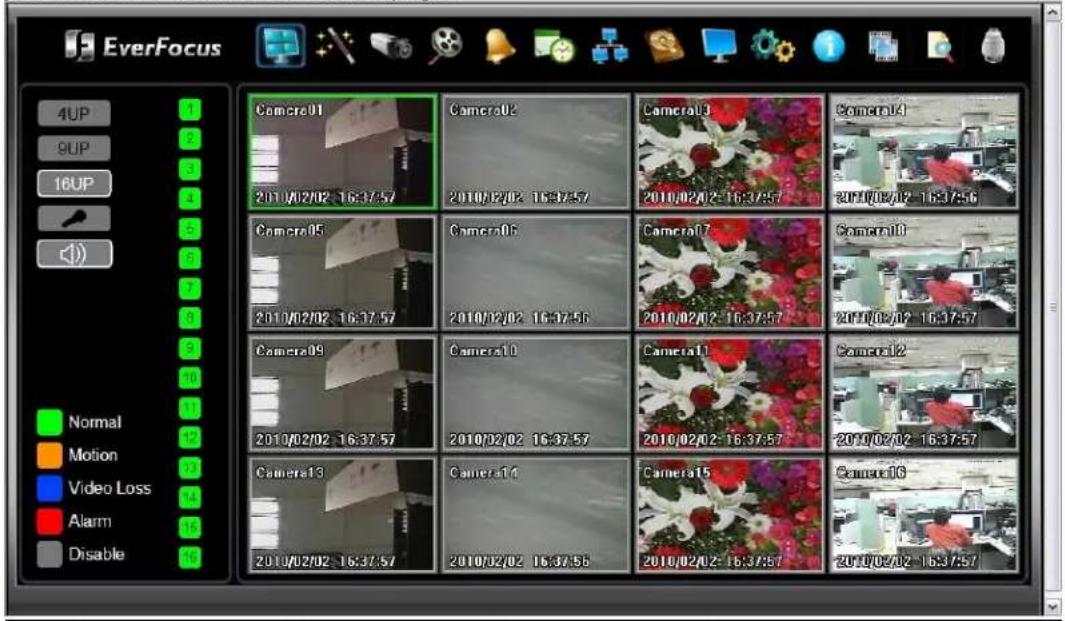Open the blue information icon

tap(829, 47)
